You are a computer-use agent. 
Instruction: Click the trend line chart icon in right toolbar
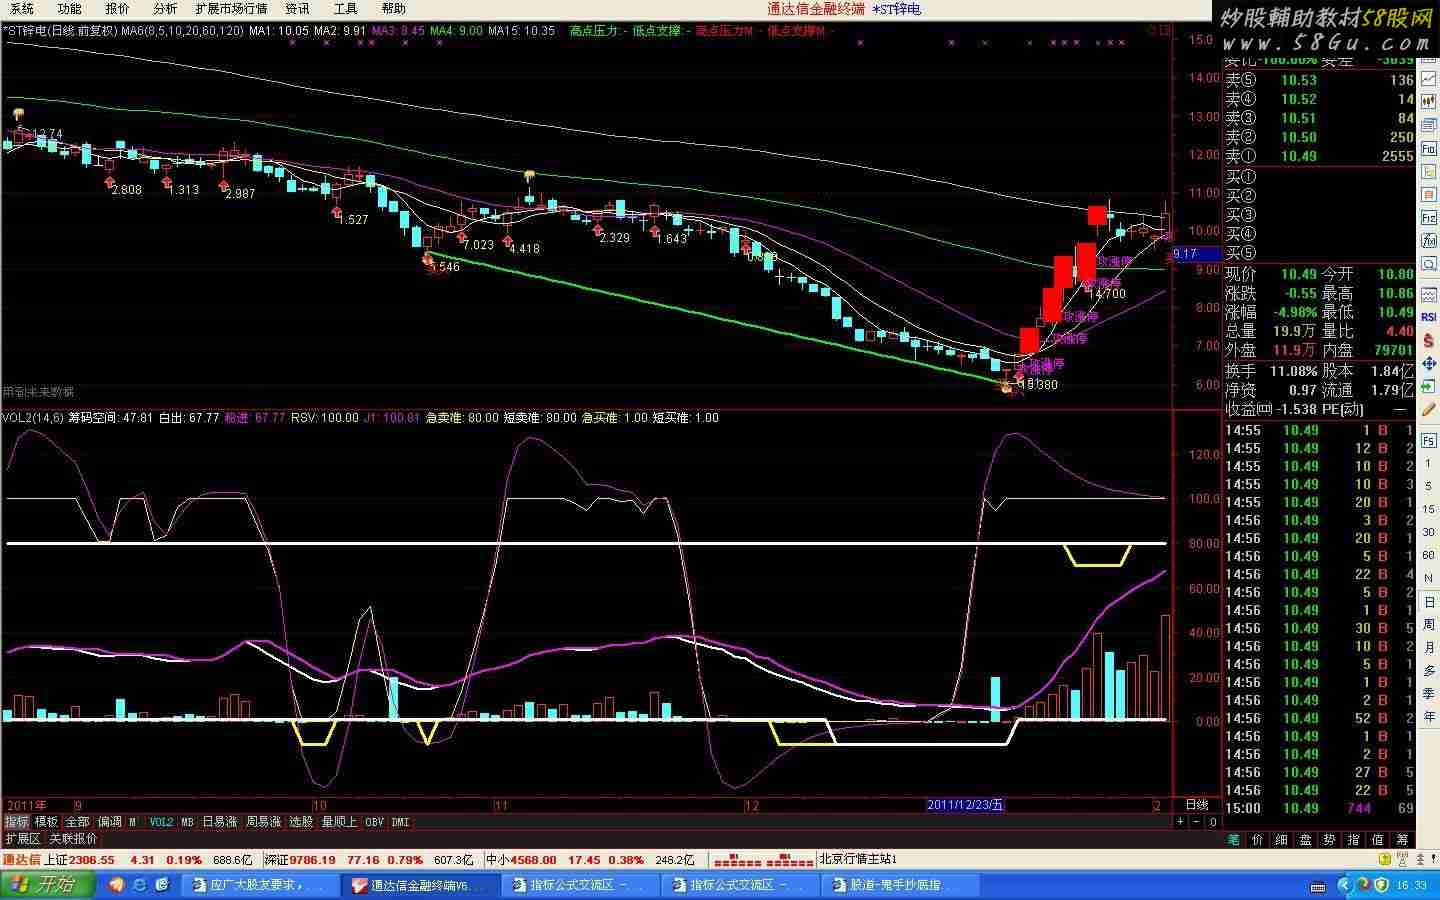(1429, 80)
